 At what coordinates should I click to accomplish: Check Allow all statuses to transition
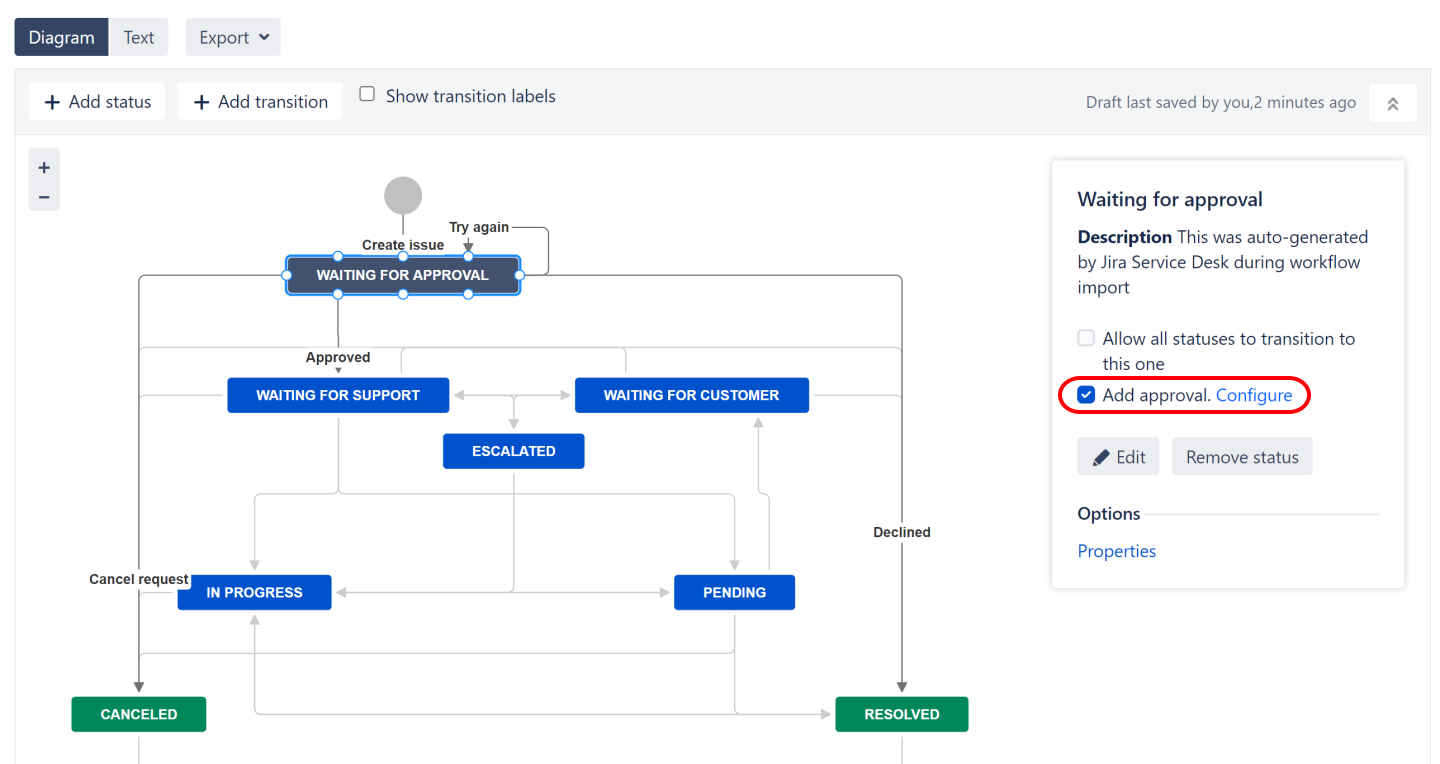pyautogui.click(x=1086, y=338)
